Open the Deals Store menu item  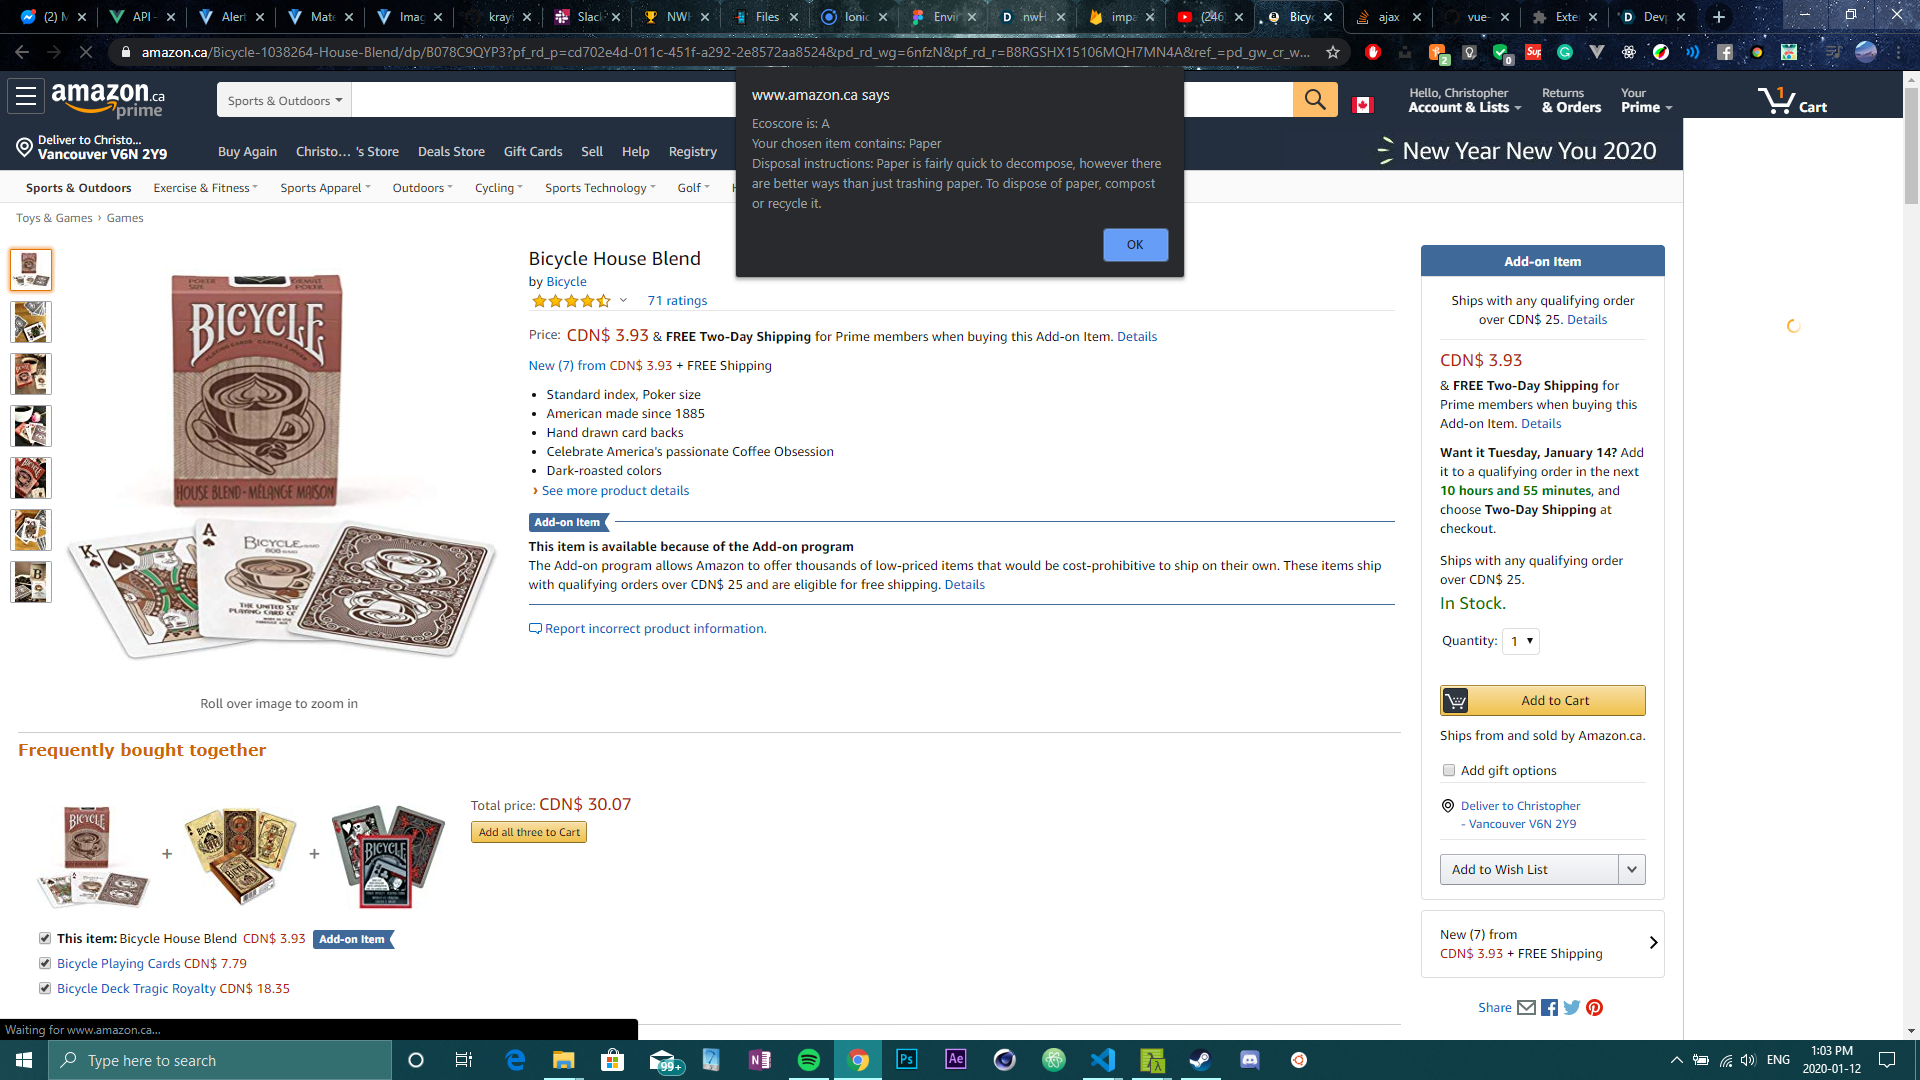click(x=451, y=151)
